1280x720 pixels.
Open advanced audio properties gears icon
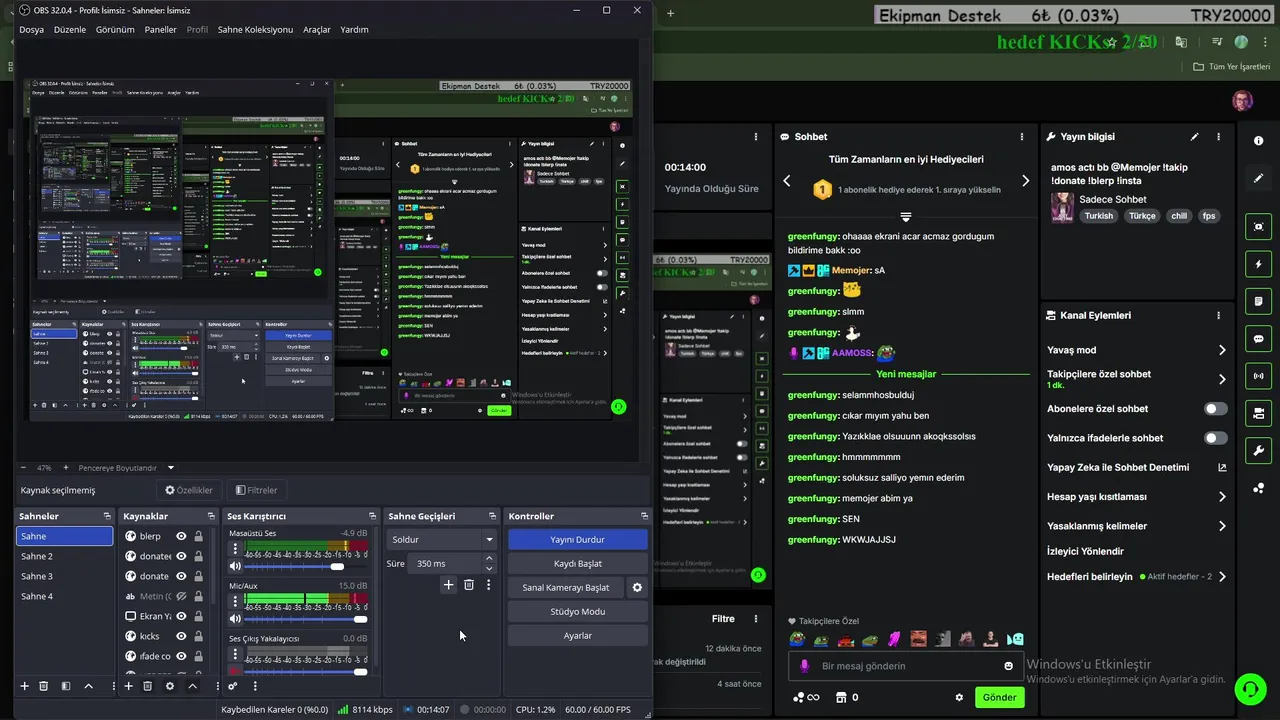232,686
